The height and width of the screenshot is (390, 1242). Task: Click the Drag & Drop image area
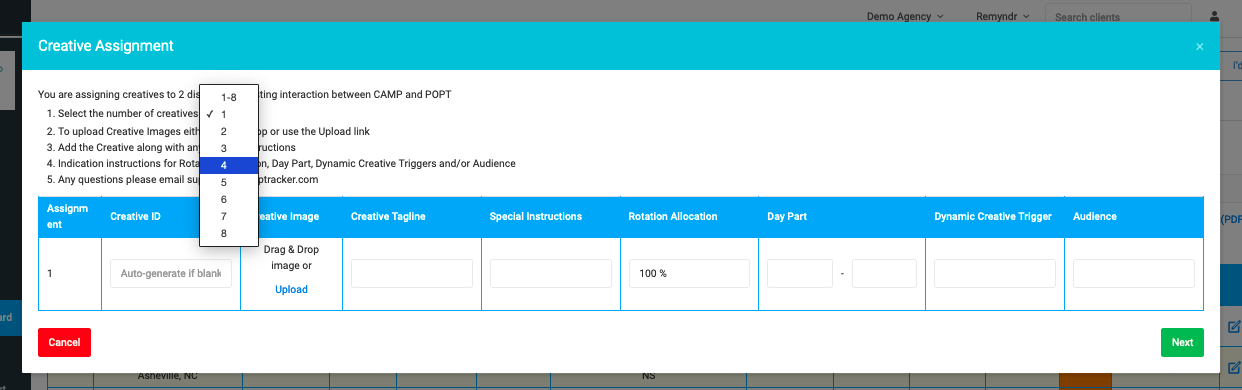point(291,257)
